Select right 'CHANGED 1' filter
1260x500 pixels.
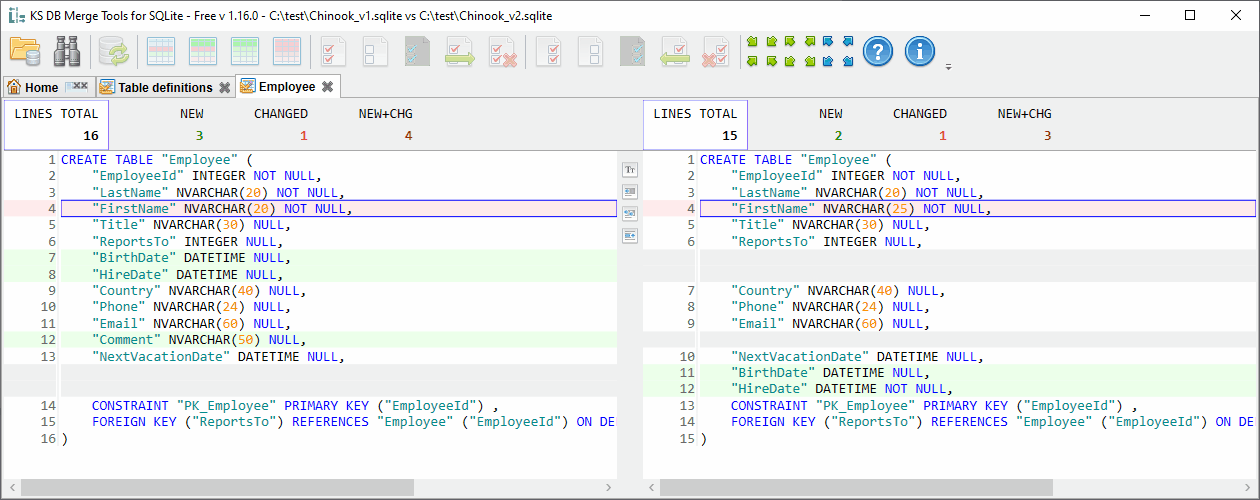click(x=920, y=124)
